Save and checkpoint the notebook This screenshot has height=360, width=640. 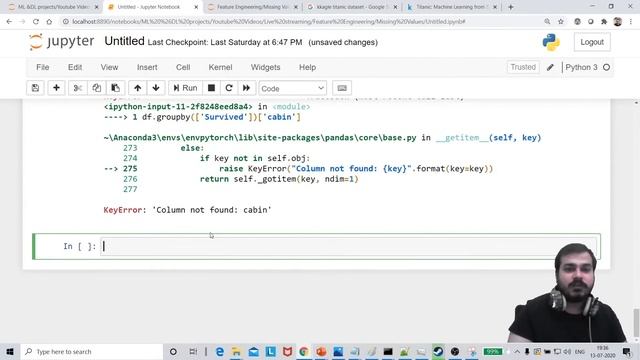36,88
